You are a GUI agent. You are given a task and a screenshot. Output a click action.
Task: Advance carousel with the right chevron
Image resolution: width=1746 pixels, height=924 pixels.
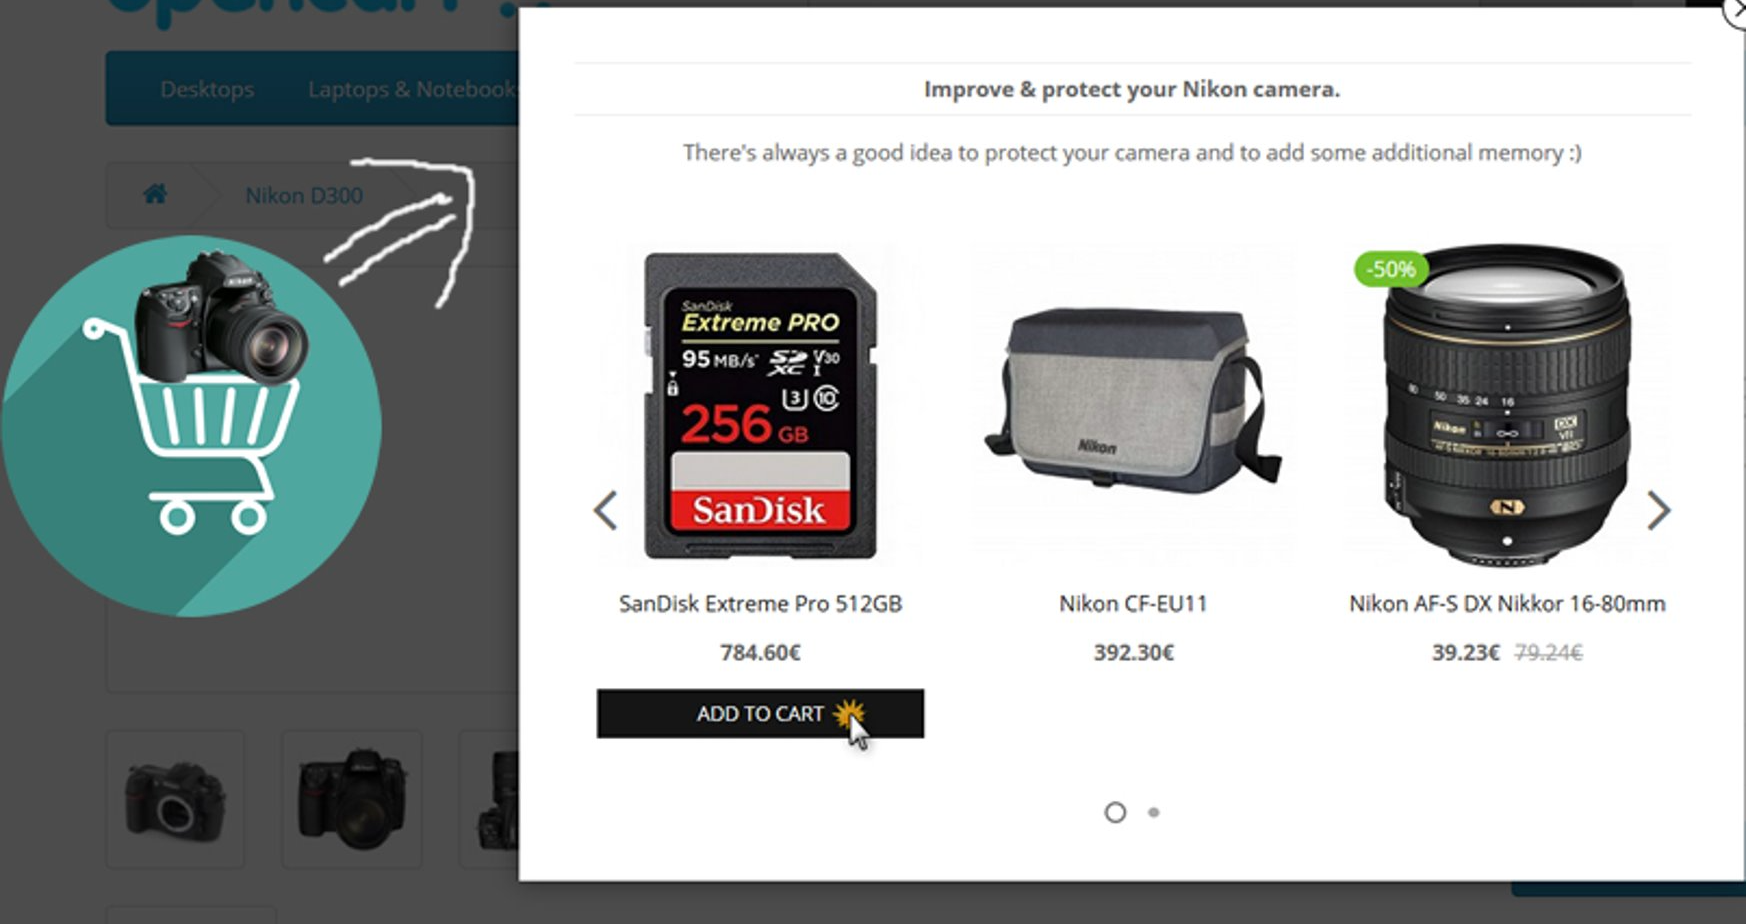coord(1658,511)
